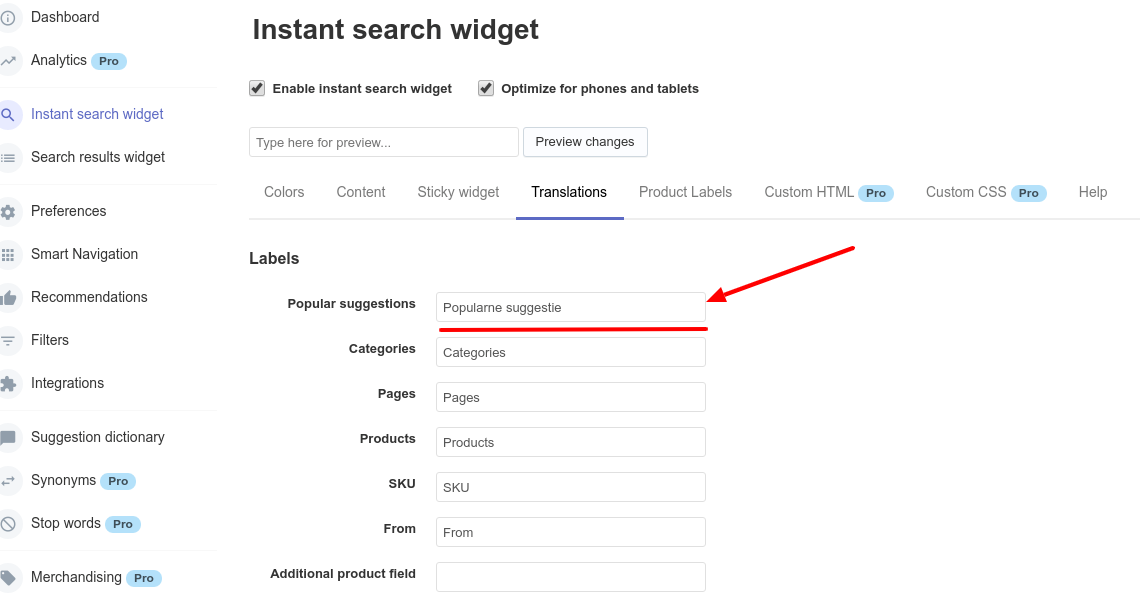1140x606 pixels.
Task: Click the Integrations puzzle icon
Action: coord(9,383)
